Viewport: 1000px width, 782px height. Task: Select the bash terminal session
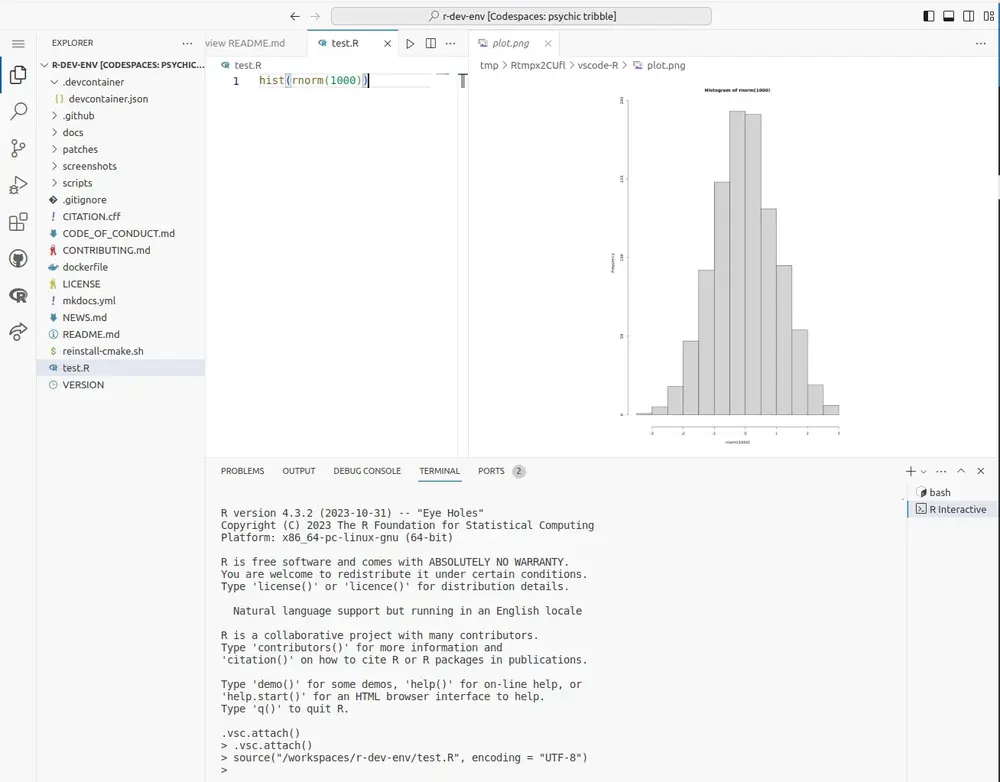[x=939, y=492]
